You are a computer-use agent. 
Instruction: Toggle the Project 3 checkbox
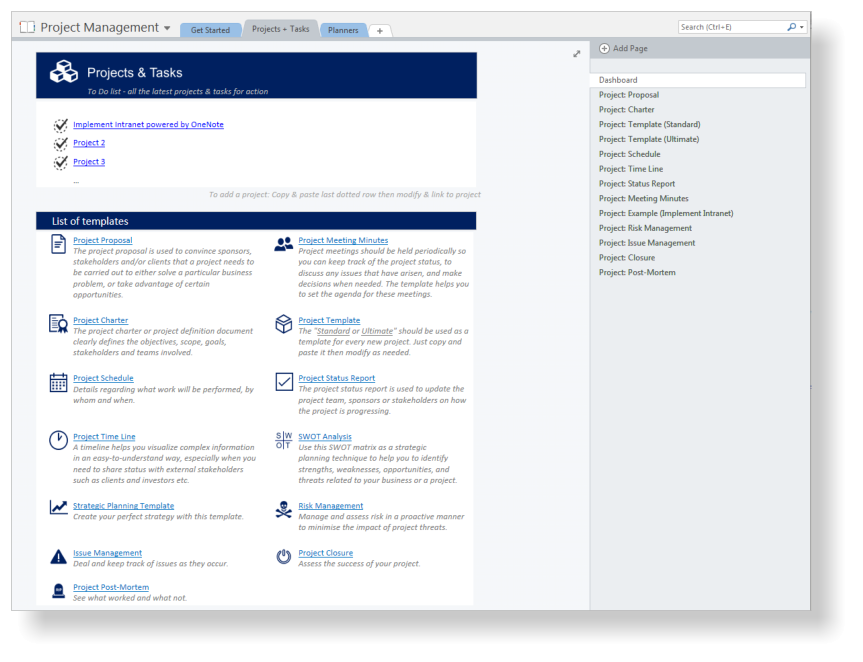61,162
